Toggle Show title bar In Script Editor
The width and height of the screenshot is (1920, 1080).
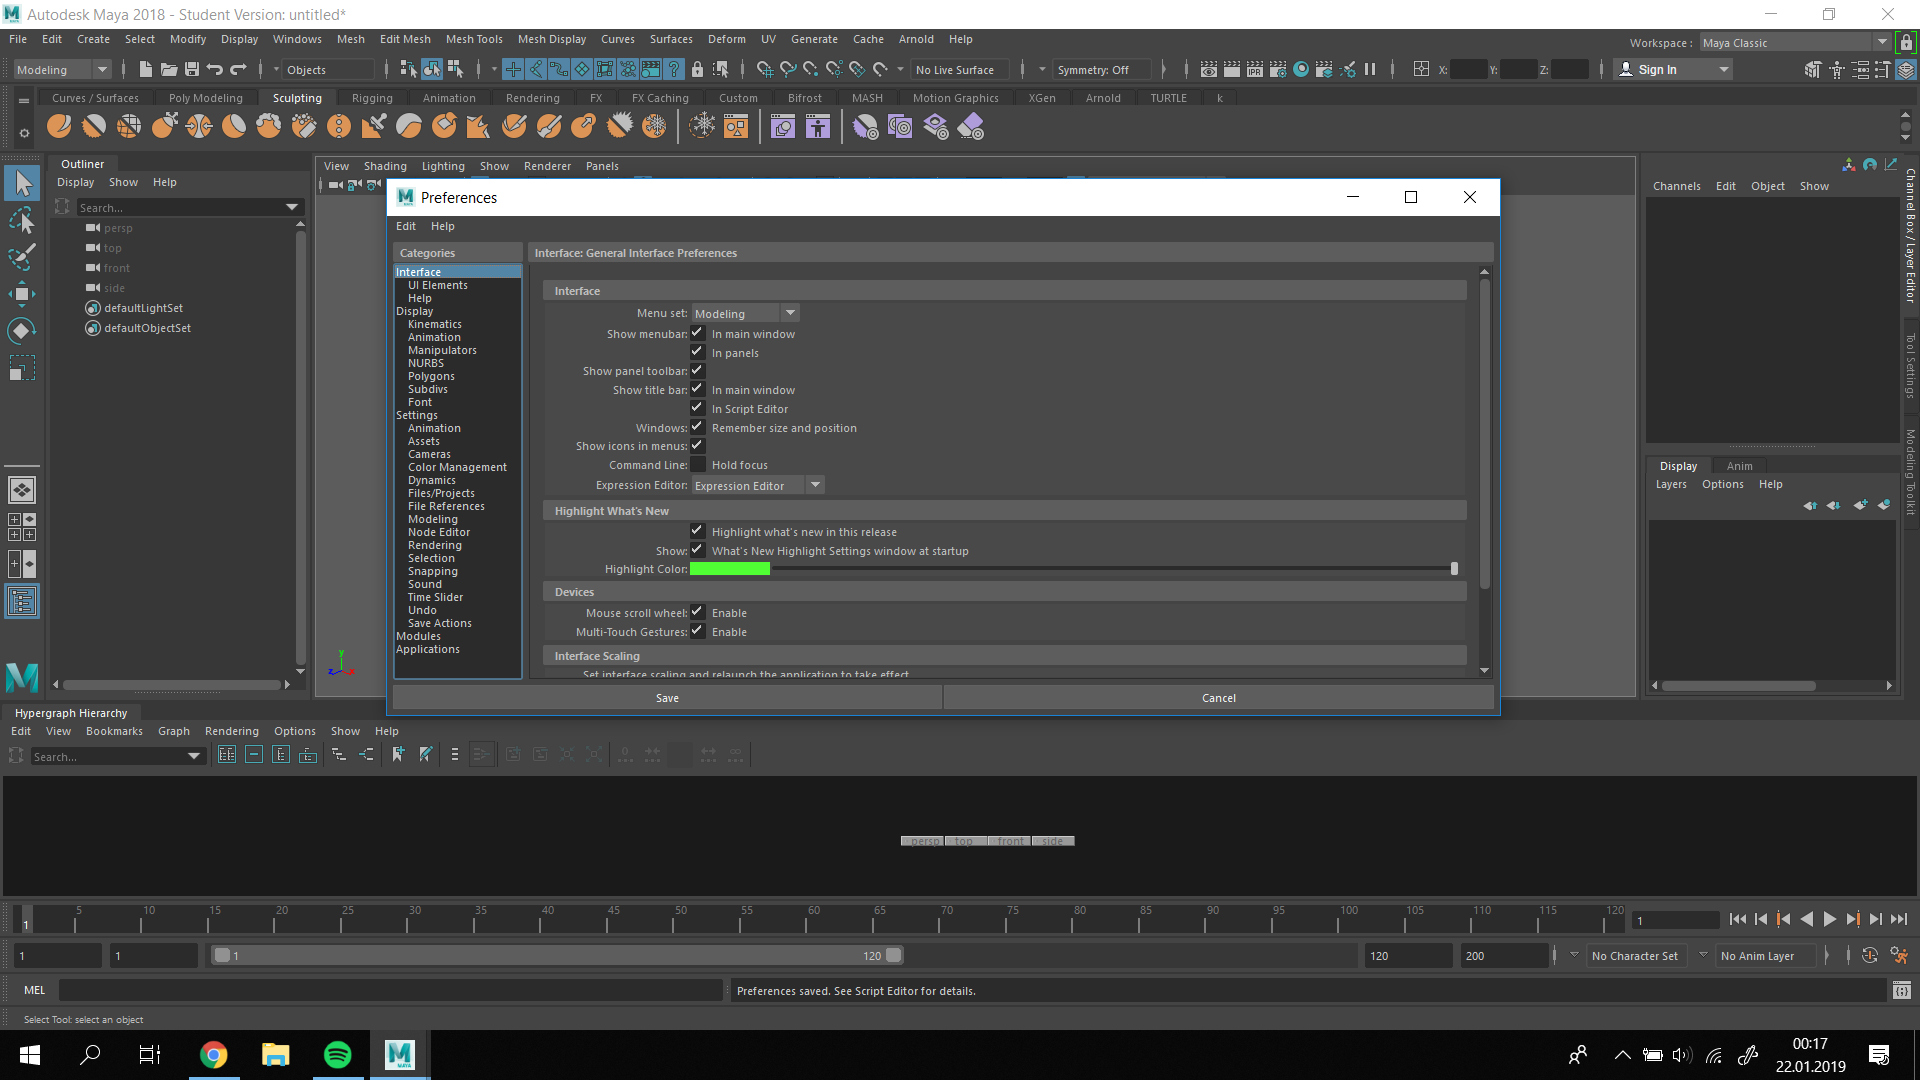(x=698, y=408)
